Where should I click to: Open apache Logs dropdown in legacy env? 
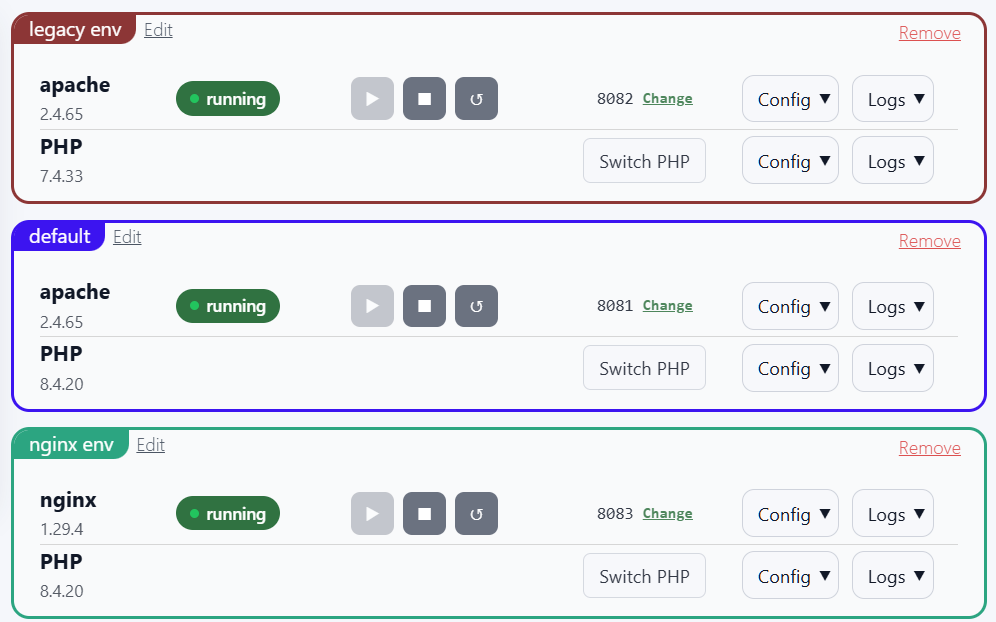pos(892,98)
